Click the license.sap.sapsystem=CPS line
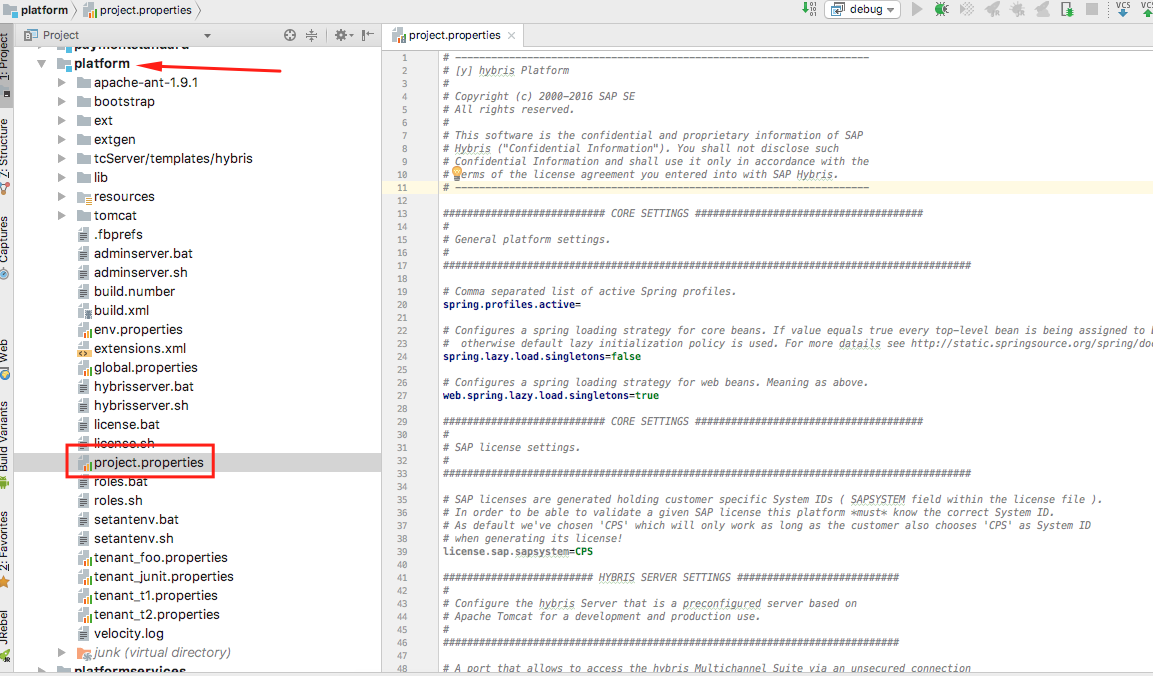The height and width of the screenshot is (676, 1153). (518, 552)
